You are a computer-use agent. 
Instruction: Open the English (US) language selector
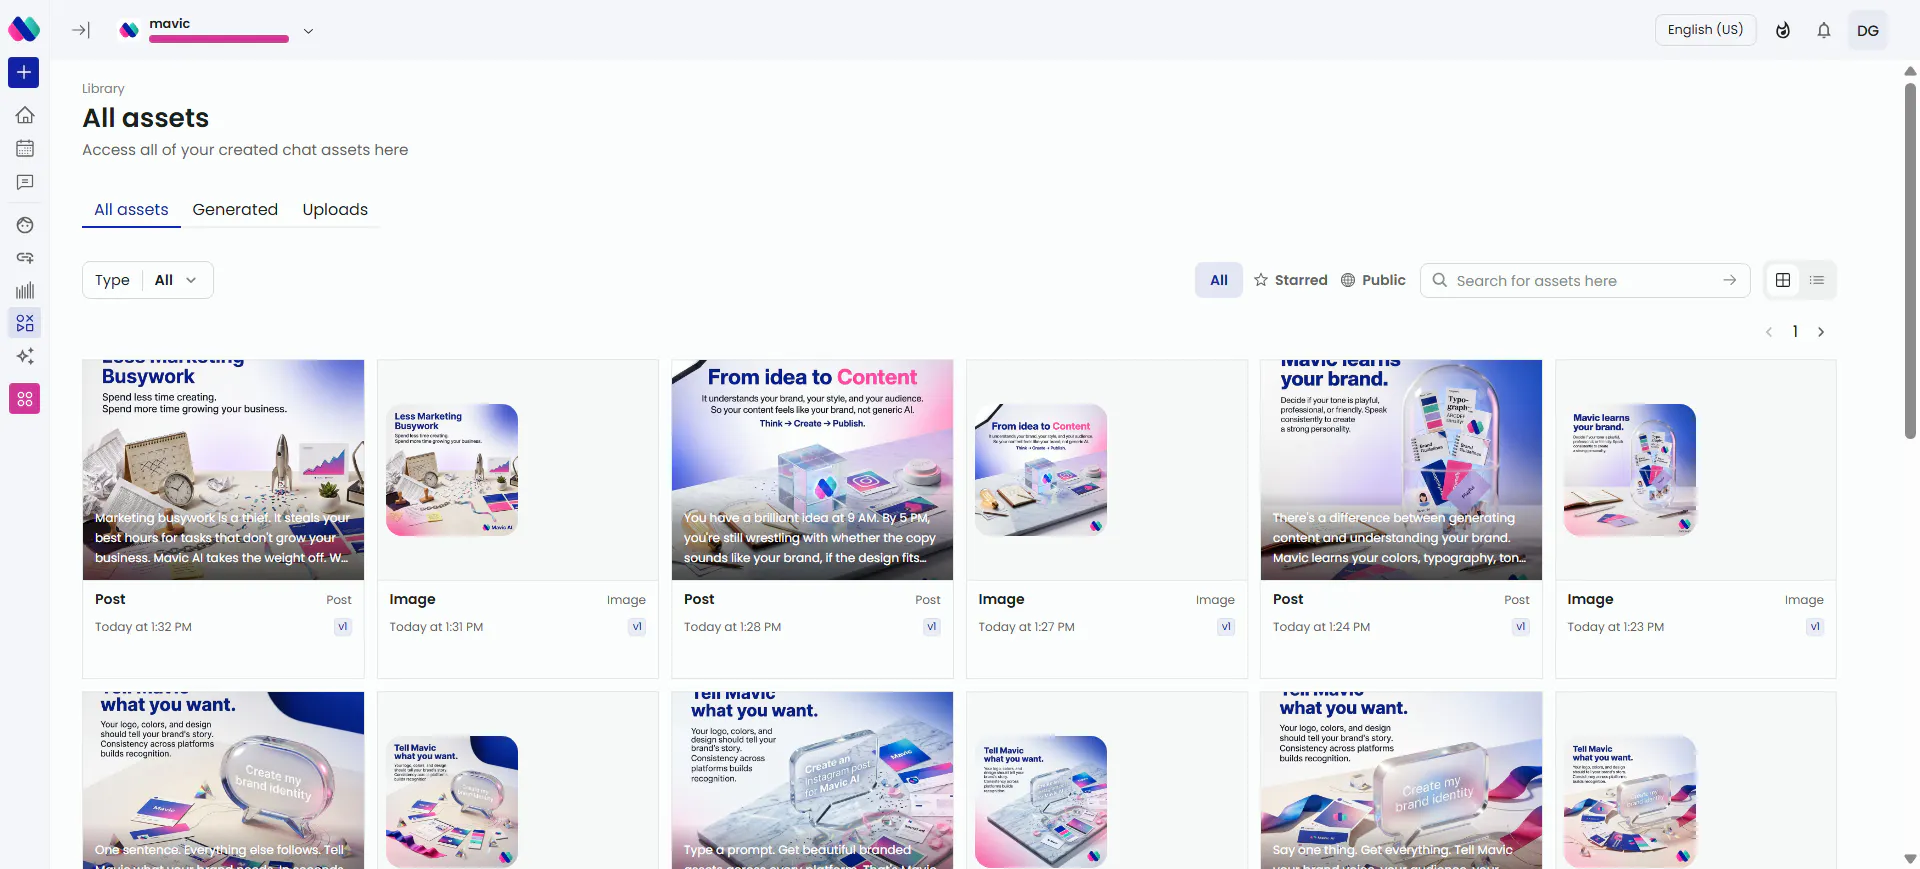pyautogui.click(x=1705, y=30)
